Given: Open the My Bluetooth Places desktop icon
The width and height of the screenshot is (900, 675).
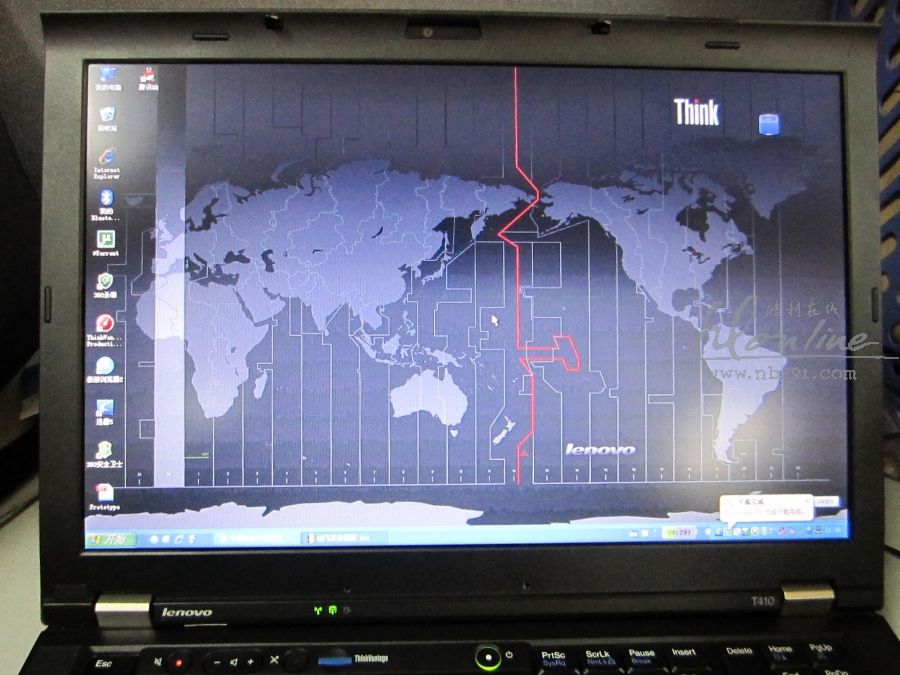Looking at the screenshot, I should pyautogui.click(x=106, y=205).
